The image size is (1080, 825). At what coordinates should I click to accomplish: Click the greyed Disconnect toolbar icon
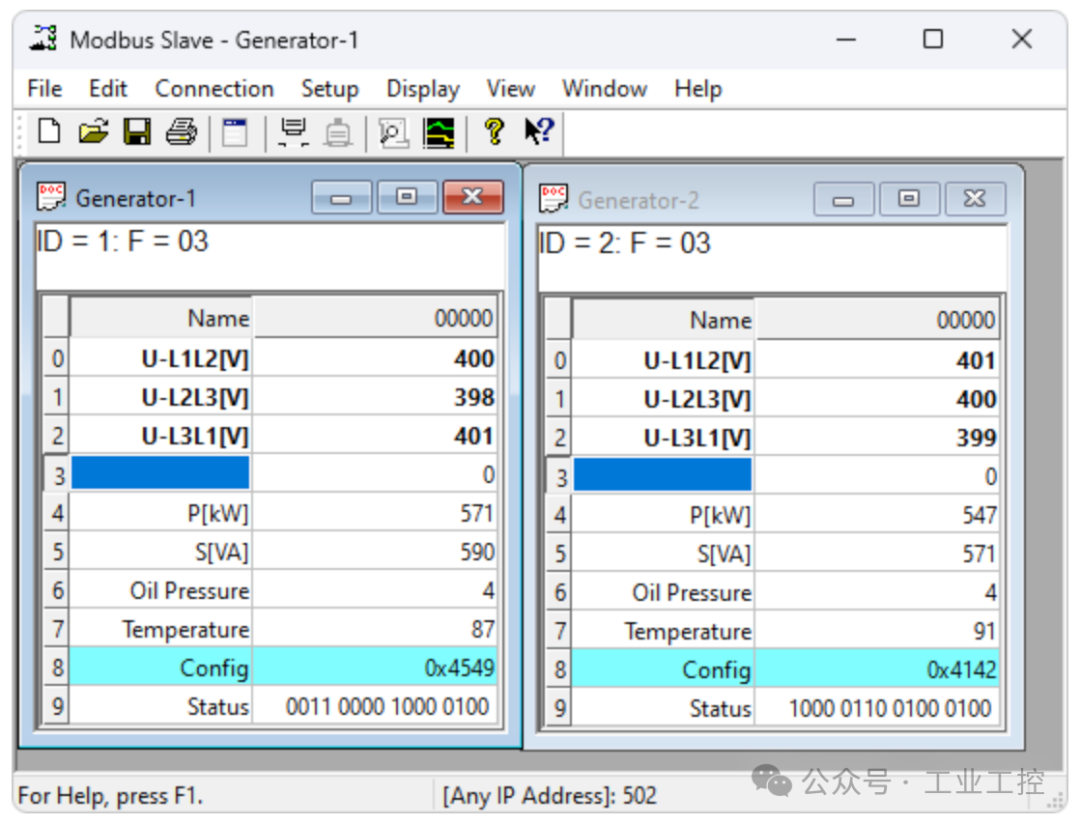click(338, 132)
